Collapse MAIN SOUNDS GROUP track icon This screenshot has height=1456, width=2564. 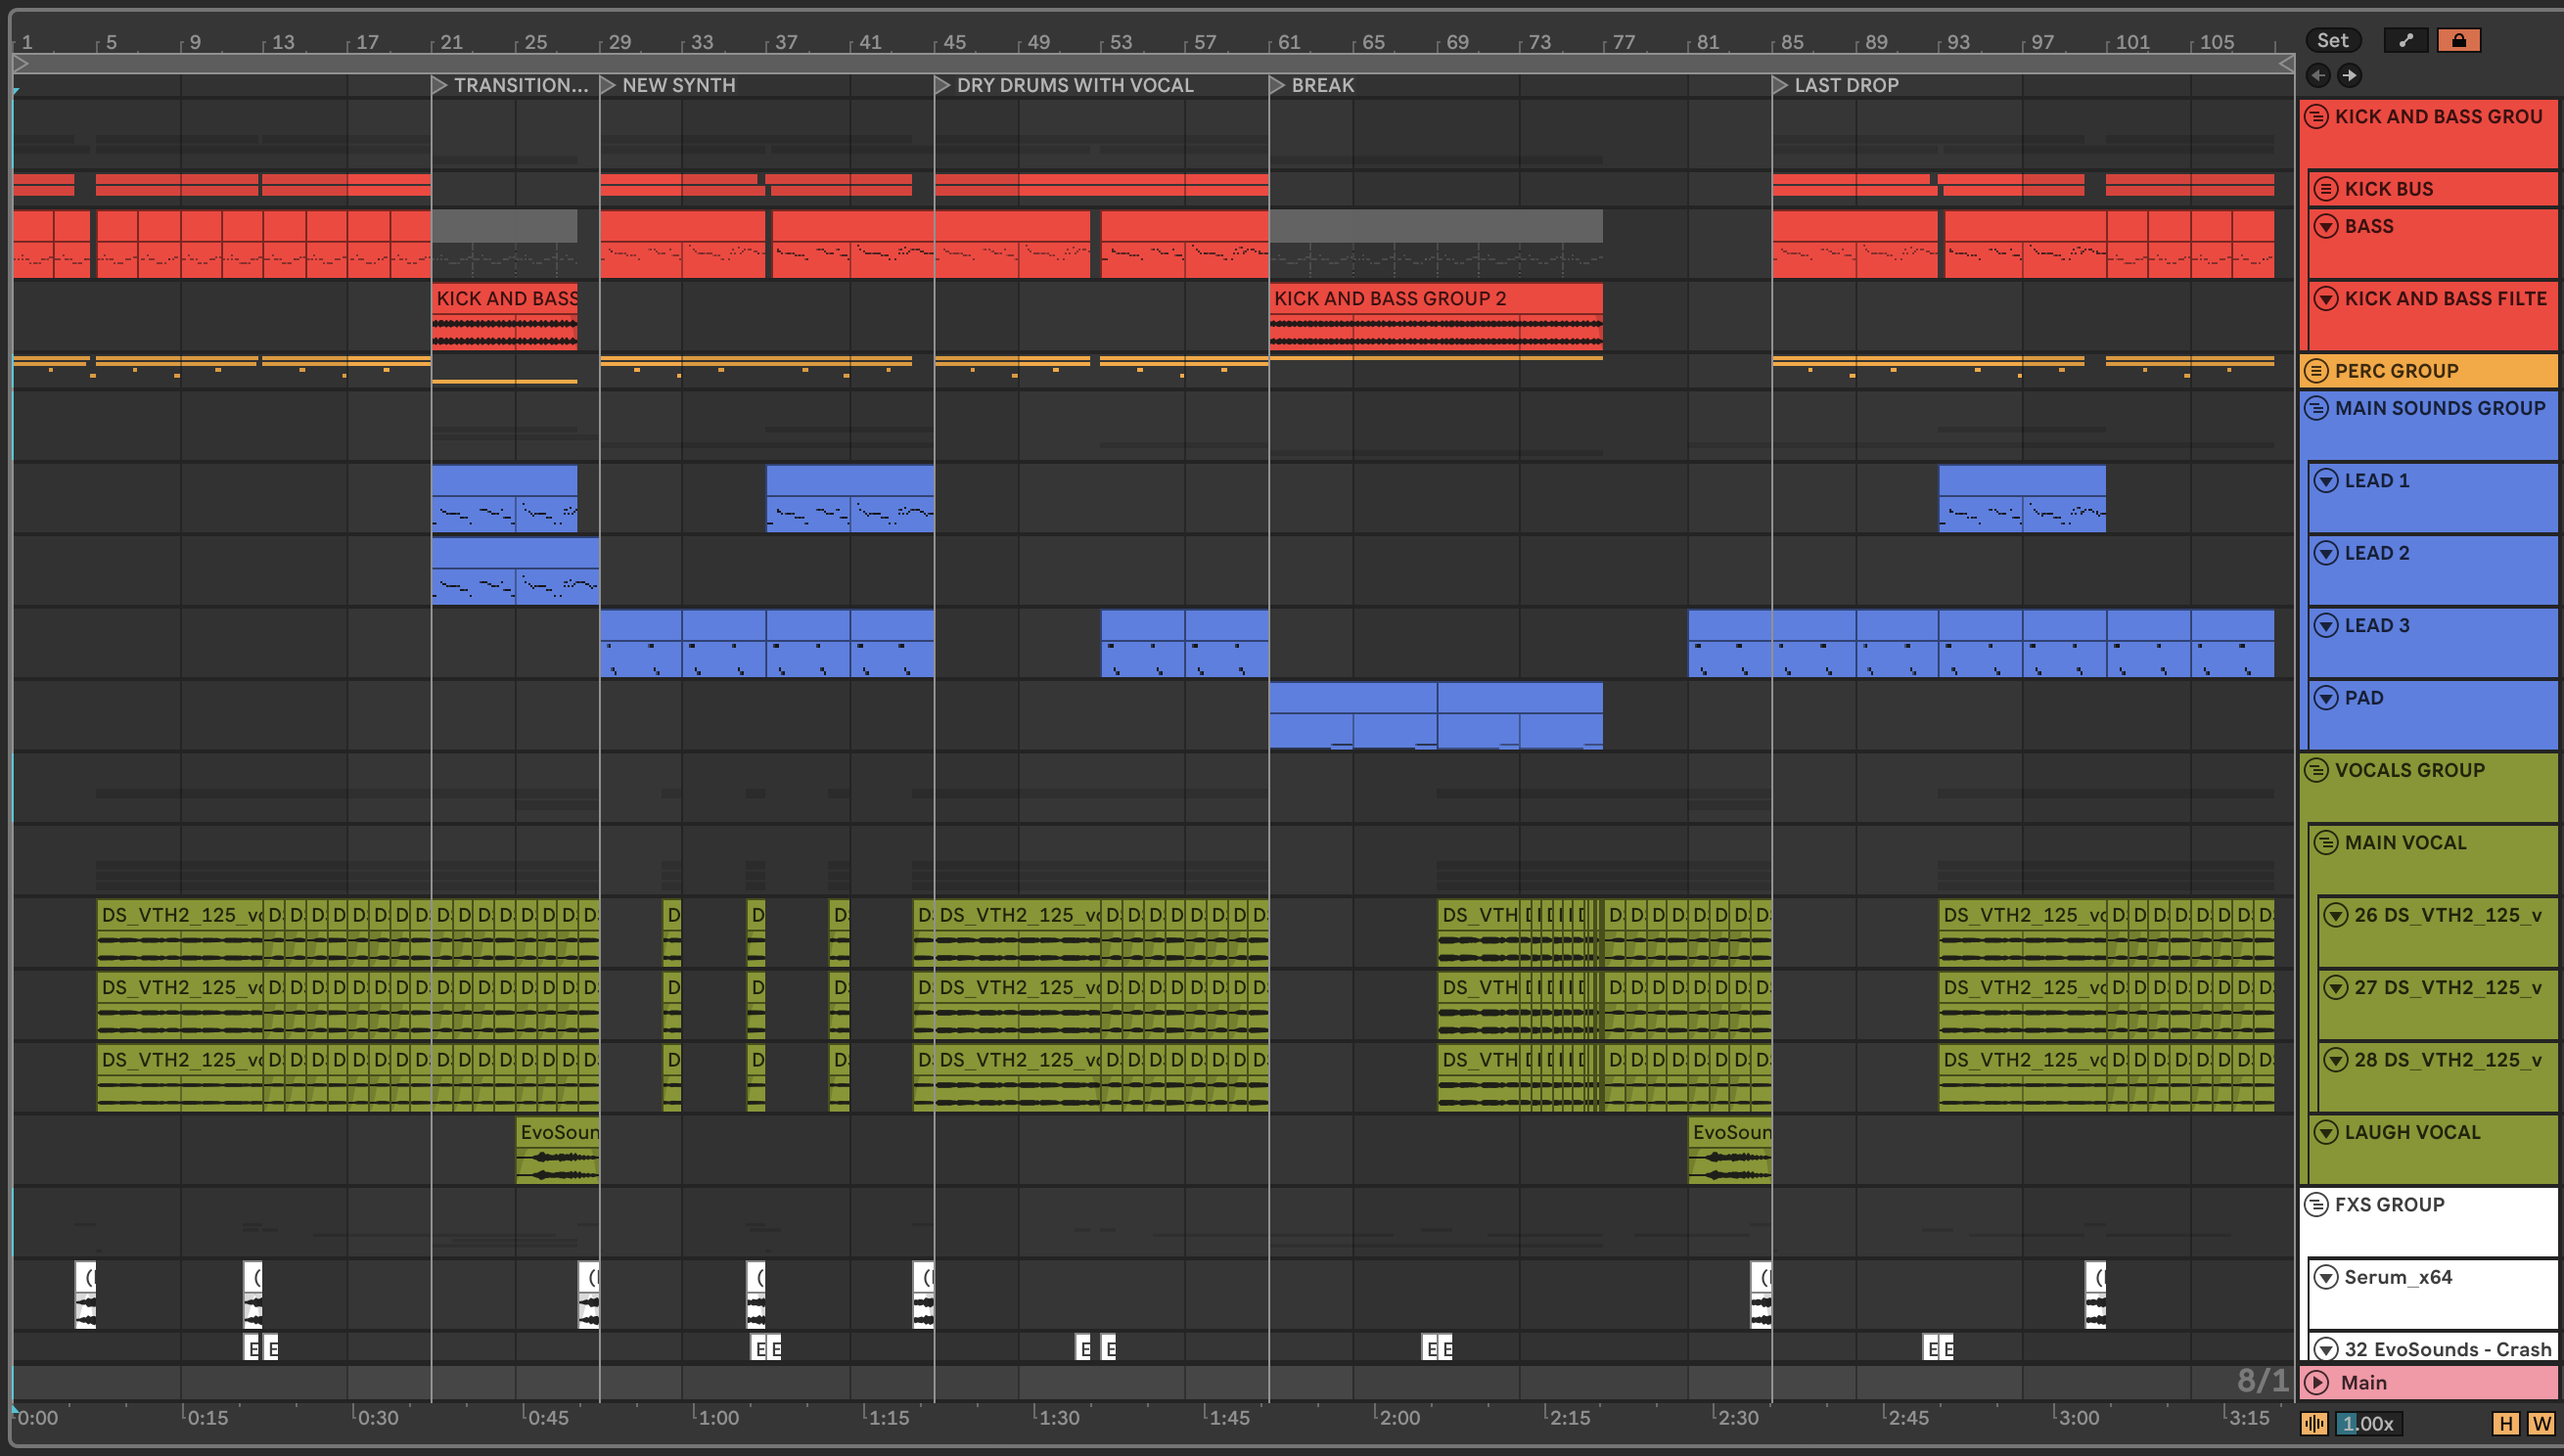point(2316,408)
